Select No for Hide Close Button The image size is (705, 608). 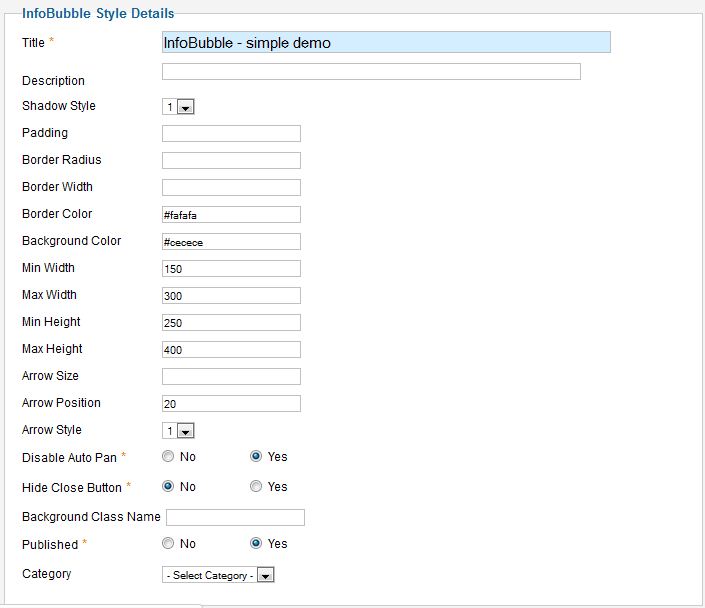point(168,487)
